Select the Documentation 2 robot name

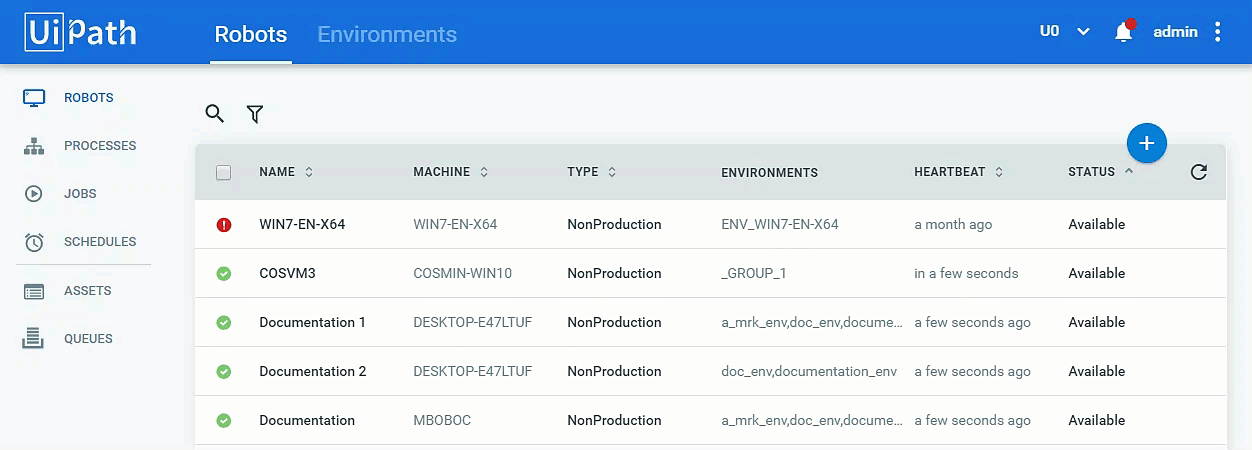click(x=313, y=372)
